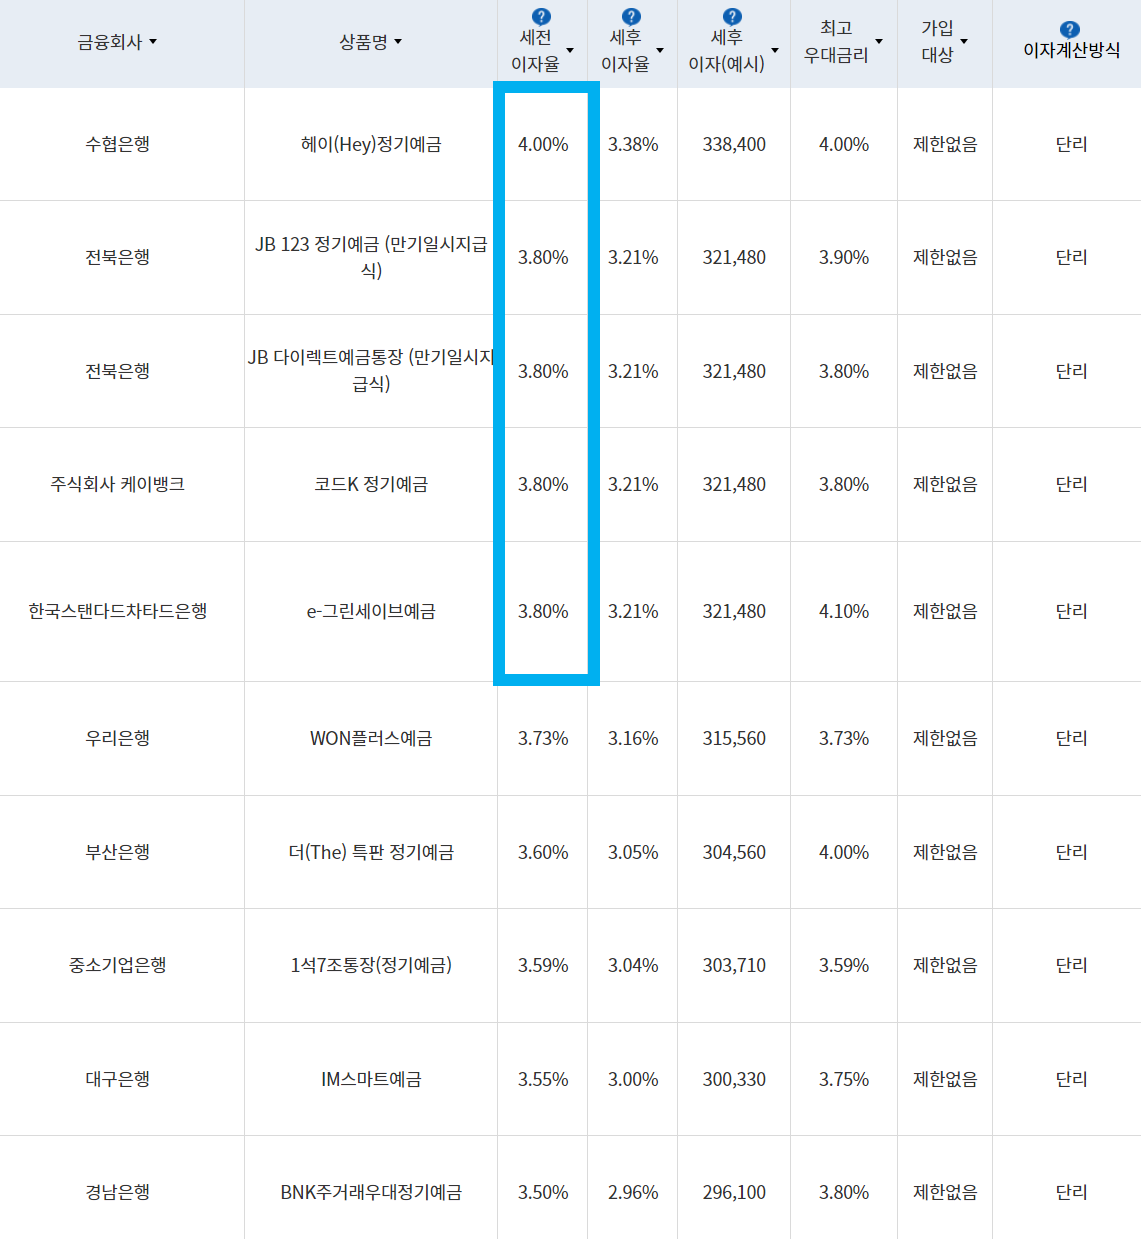The width and height of the screenshot is (1141, 1239).
Task: Click 338,400 after-tax interest value
Action: tap(734, 144)
